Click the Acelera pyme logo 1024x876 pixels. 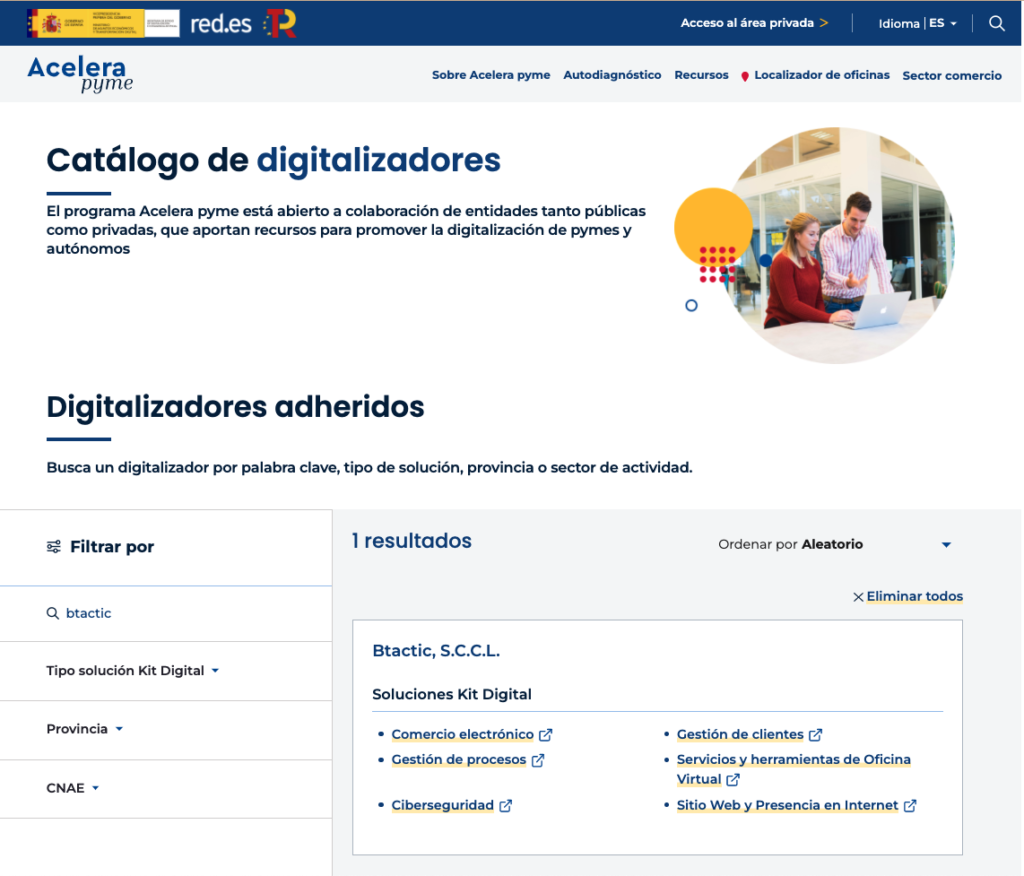[78, 73]
